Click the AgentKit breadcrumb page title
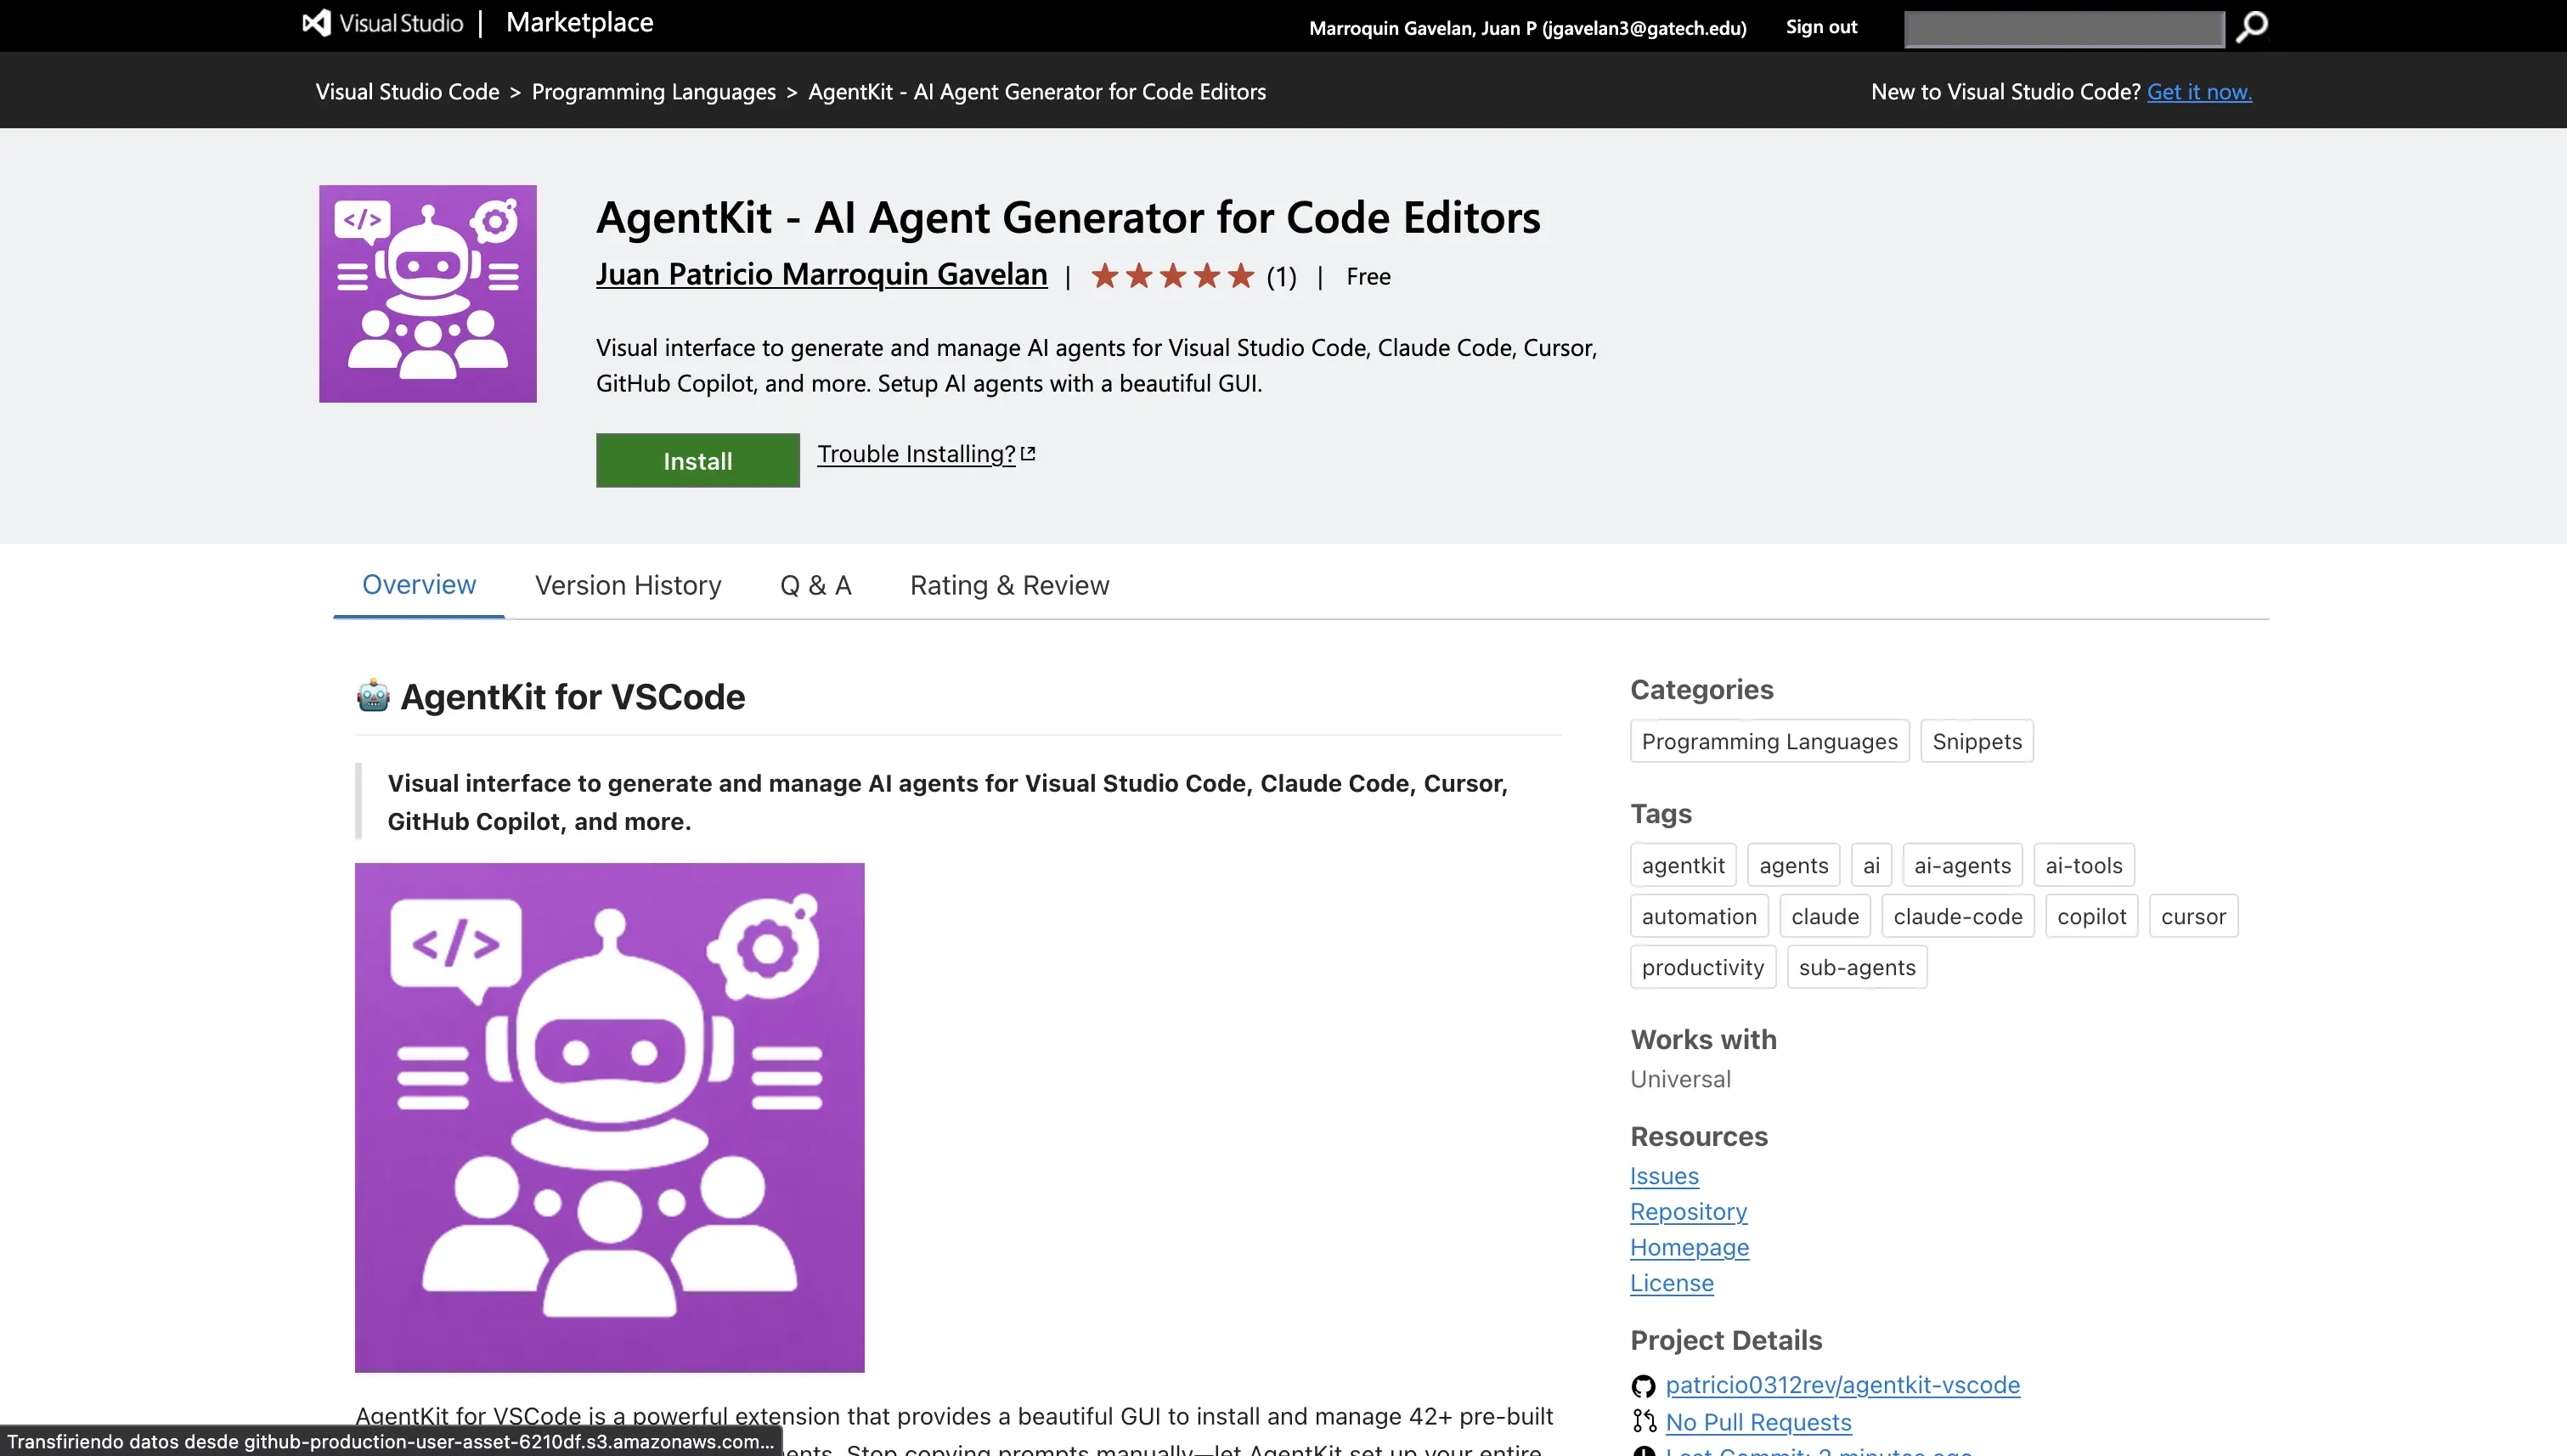The image size is (2567, 1456). click(1036, 91)
